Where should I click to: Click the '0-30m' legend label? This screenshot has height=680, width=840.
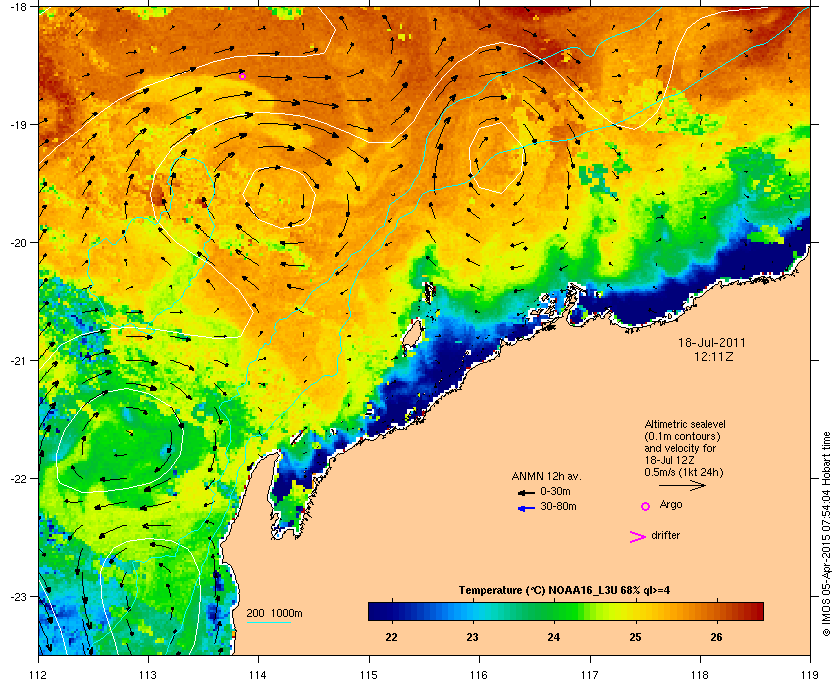click(556, 491)
